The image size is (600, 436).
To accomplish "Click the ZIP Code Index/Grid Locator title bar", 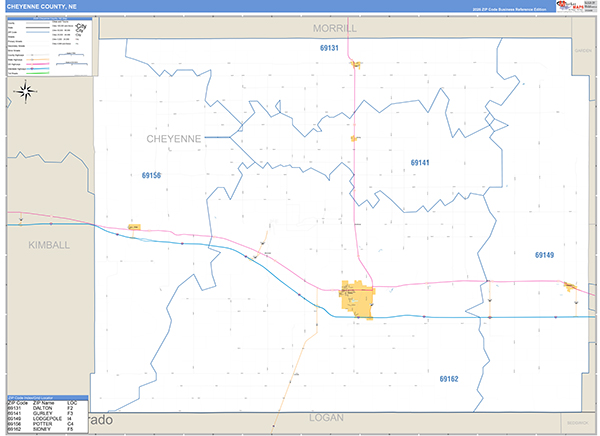I will pyautogui.click(x=47, y=398).
